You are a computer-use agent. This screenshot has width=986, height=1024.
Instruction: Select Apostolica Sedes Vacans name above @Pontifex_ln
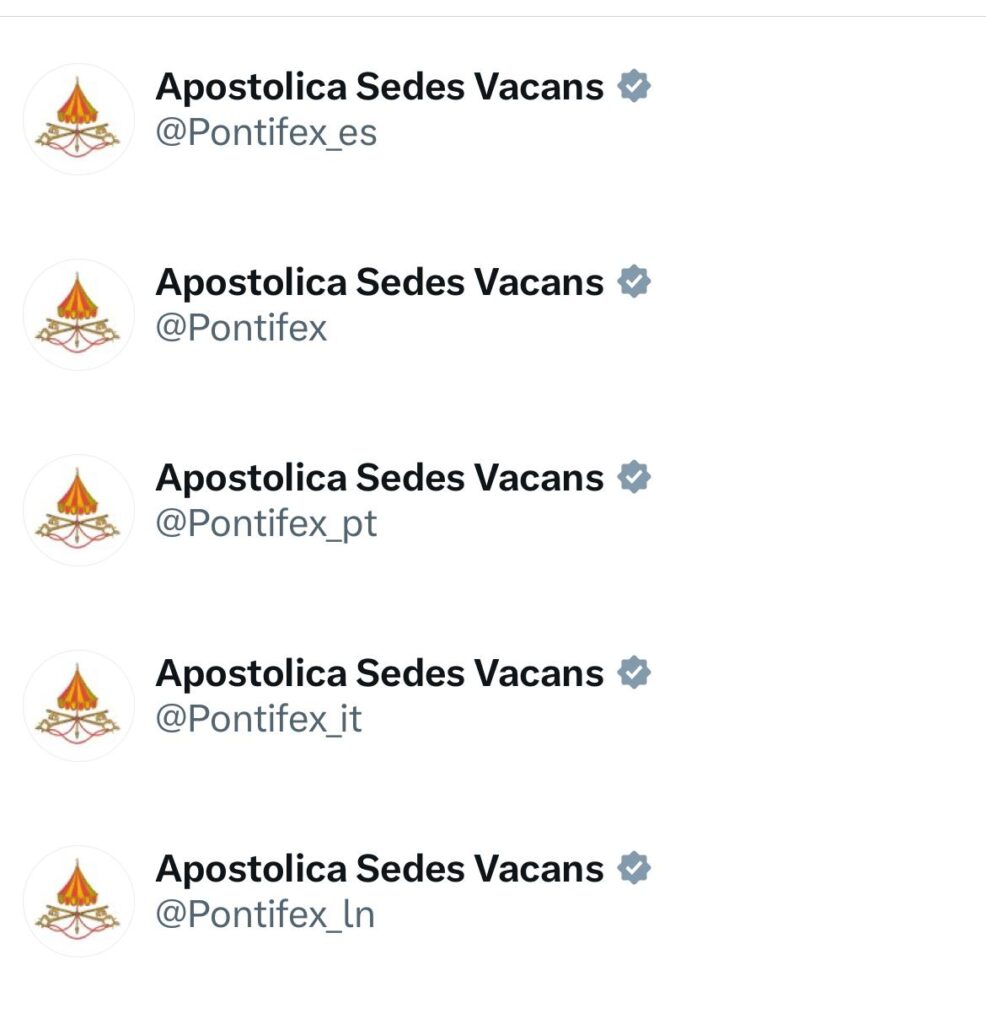click(380, 869)
